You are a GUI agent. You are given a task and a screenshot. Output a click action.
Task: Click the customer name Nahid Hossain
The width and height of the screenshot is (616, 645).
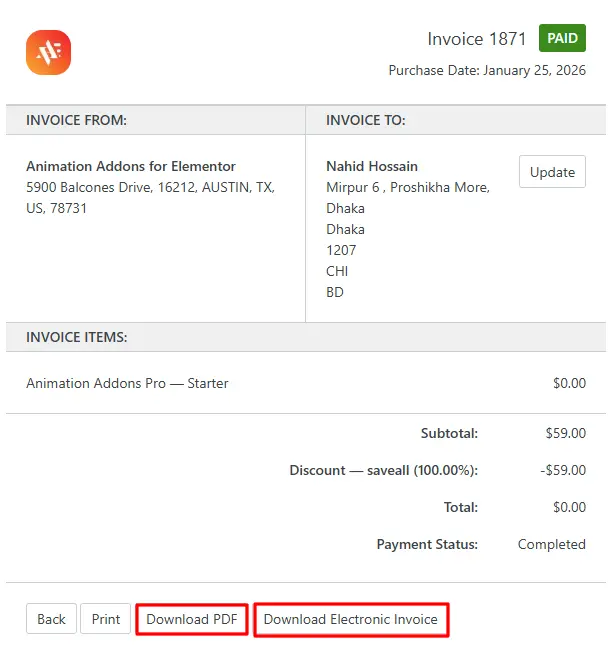[372, 166]
